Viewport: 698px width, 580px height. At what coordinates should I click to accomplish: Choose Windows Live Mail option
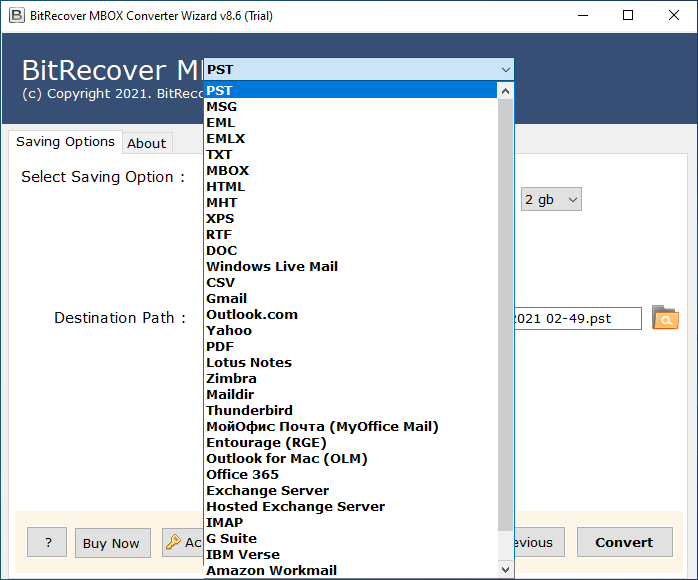[x=272, y=266]
